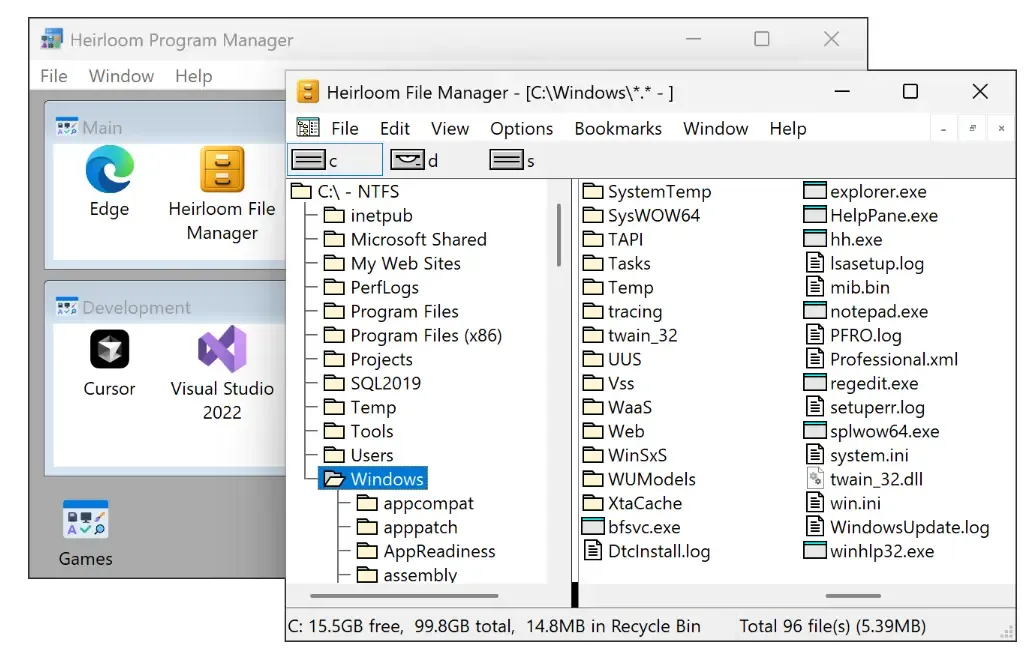Open the minimized Games group icon
Screen dimensions: 1036x661
click(x=85, y=520)
